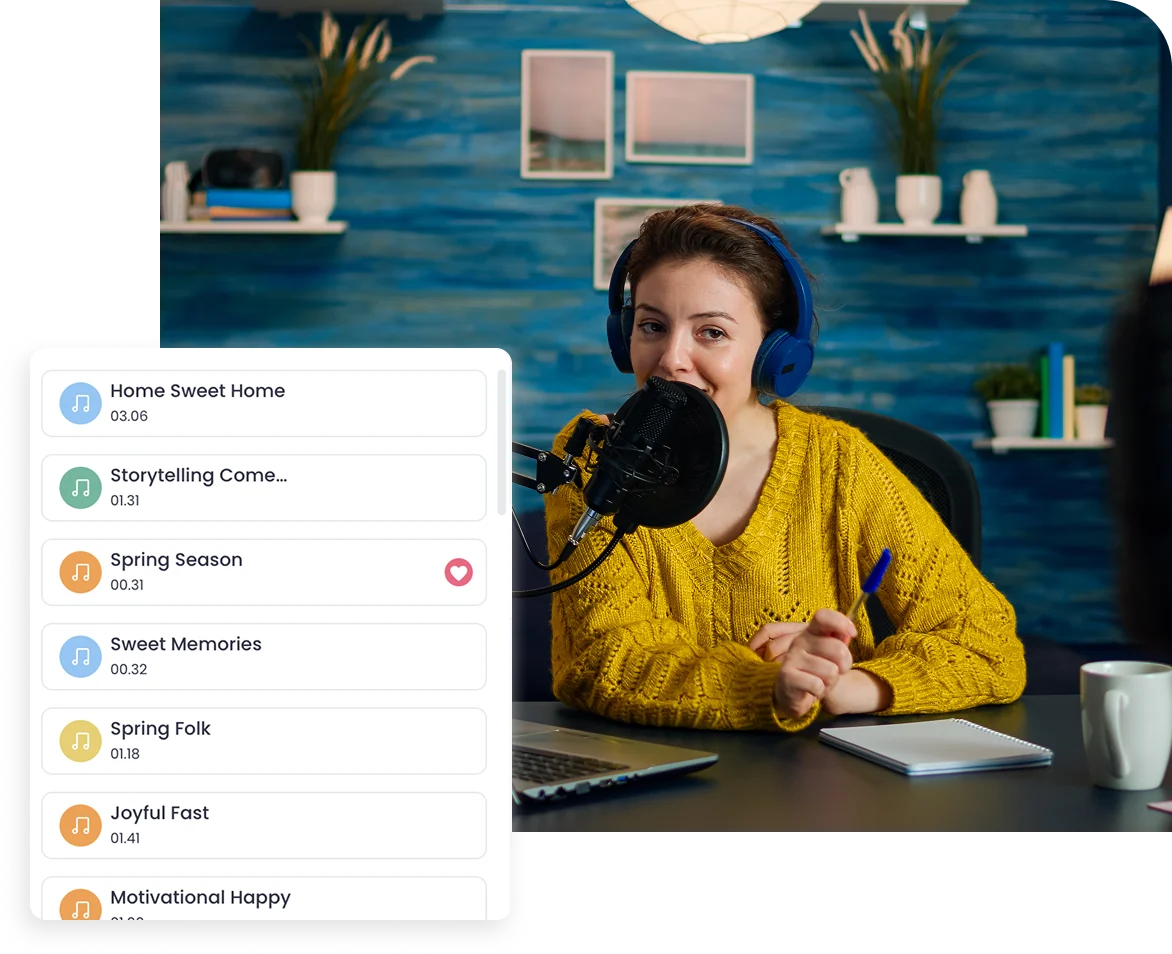Screen dimensions: 1172x954
Task: Click the orange music icon for Joyful Fast
Action: click(x=80, y=826)
